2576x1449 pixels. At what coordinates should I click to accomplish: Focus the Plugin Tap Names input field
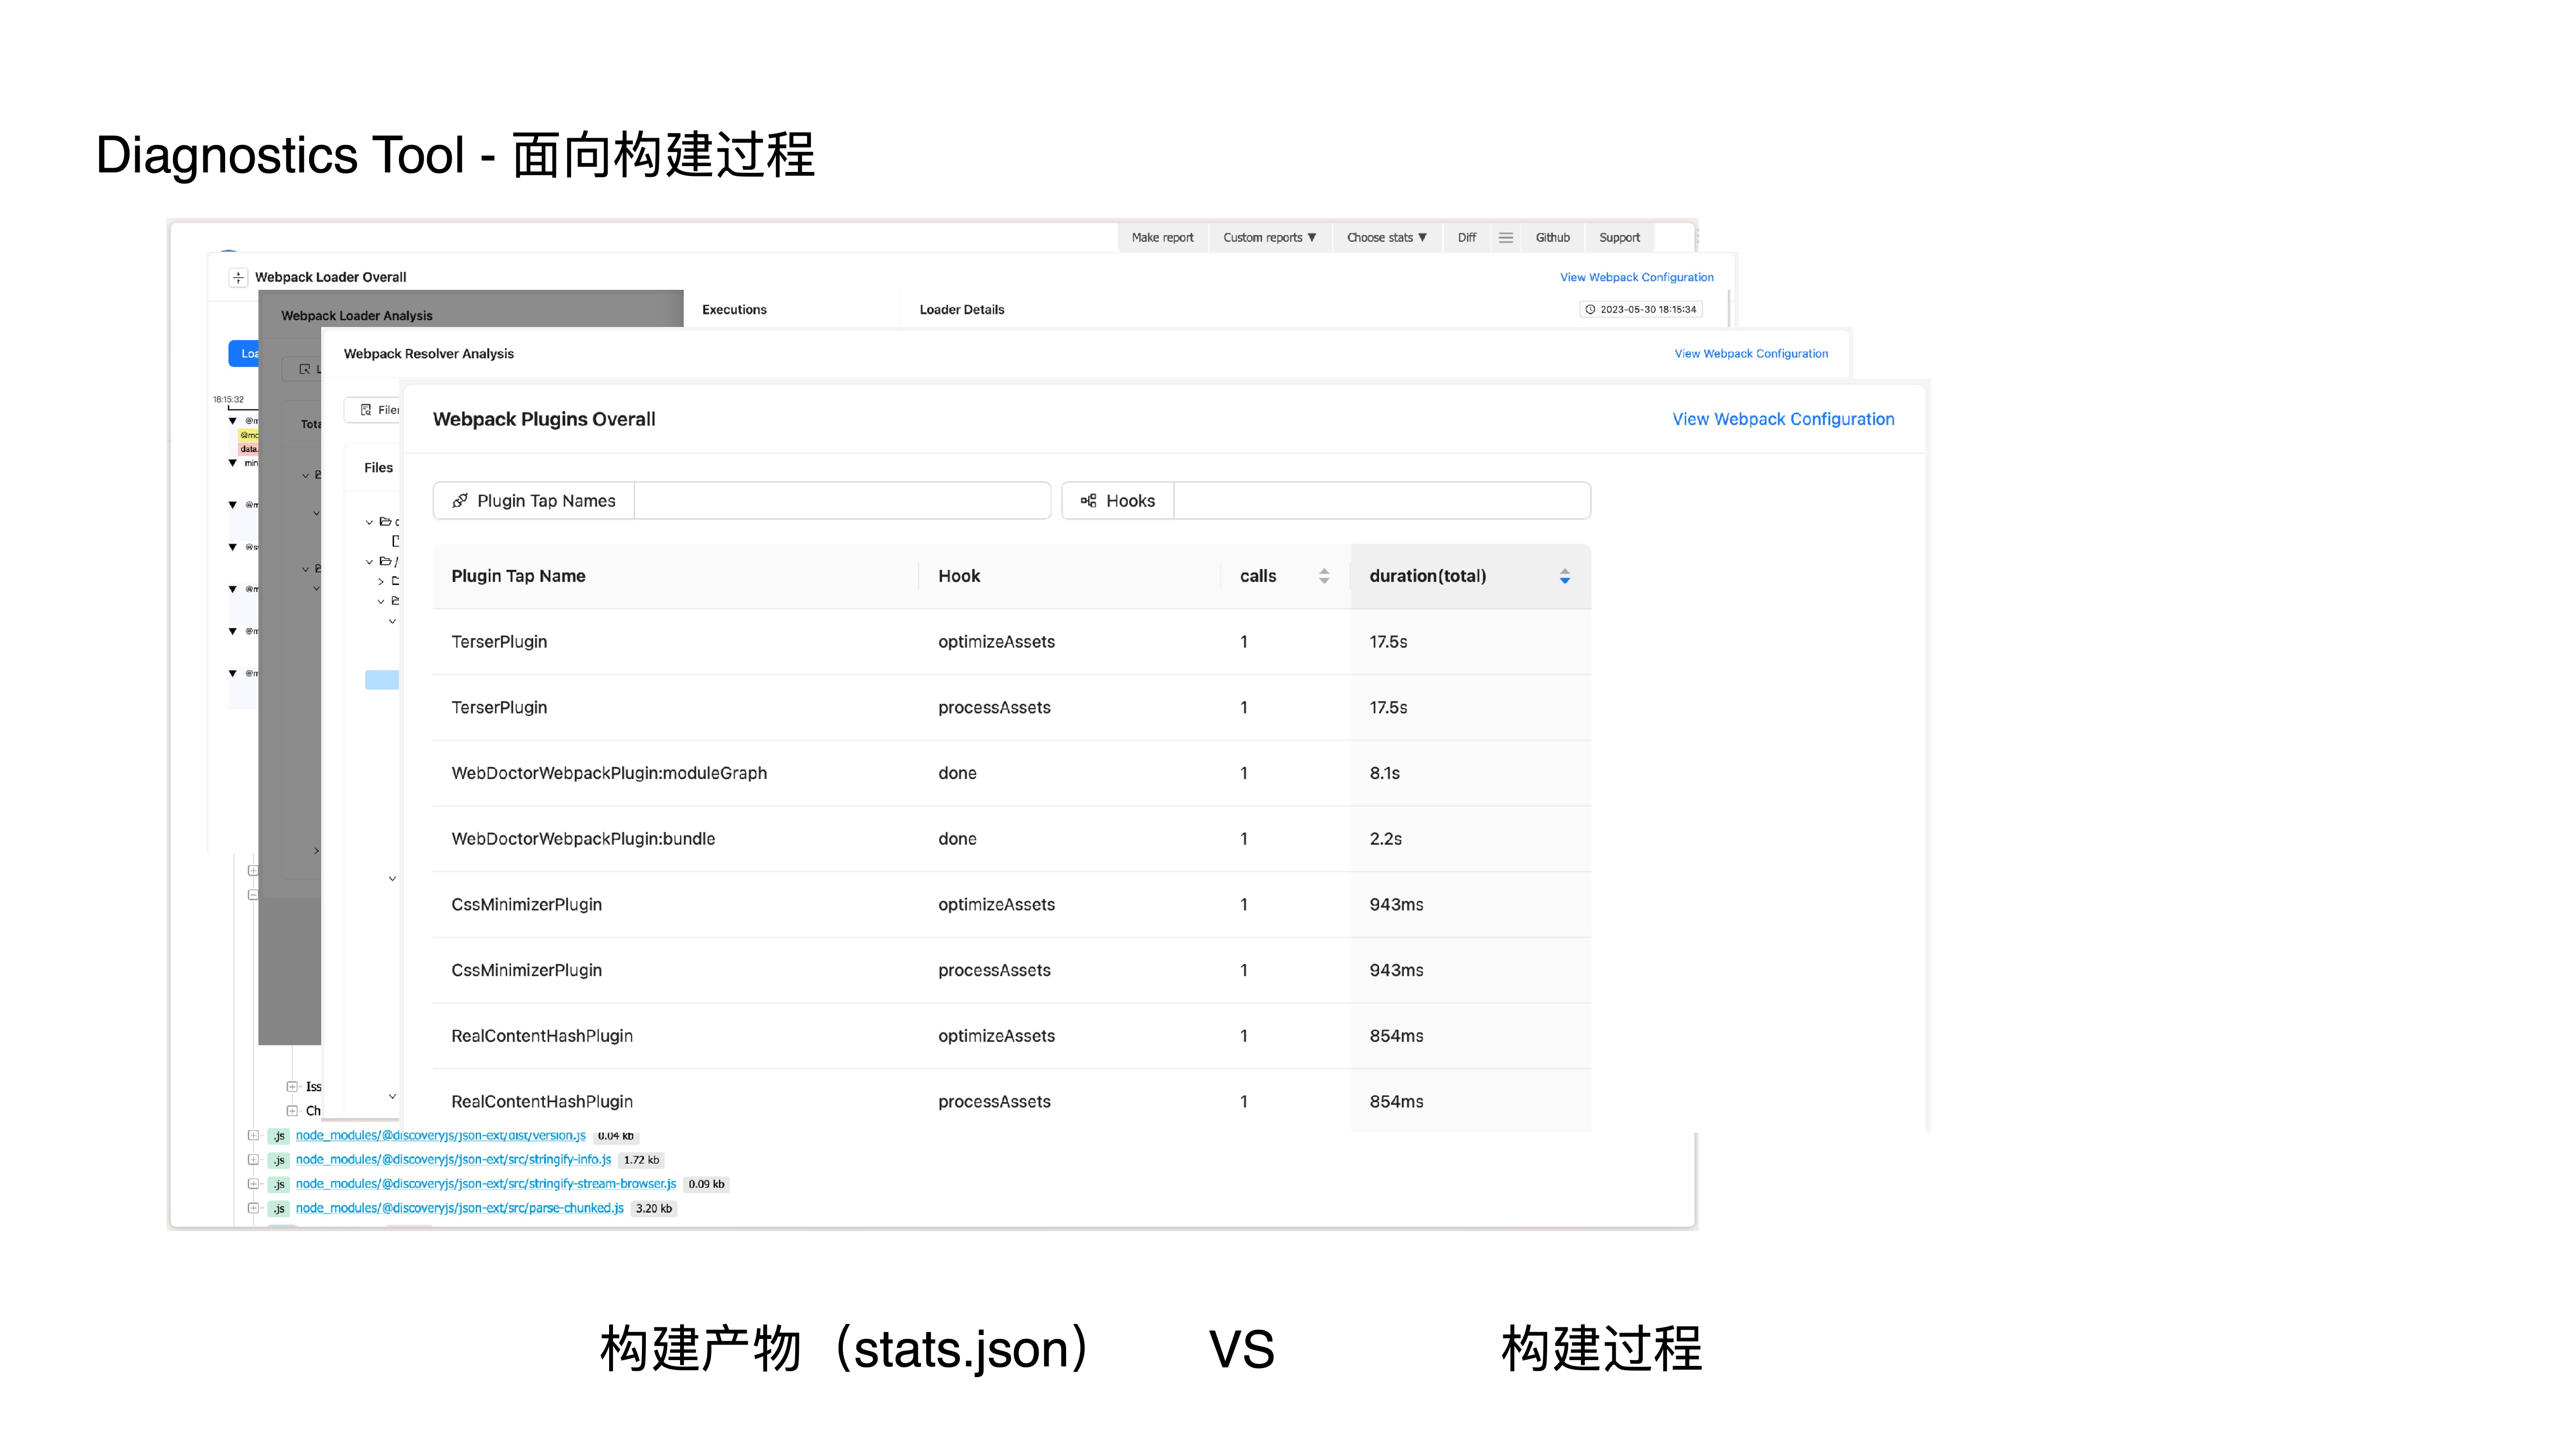pyautogui.click(x=842, y=501)
